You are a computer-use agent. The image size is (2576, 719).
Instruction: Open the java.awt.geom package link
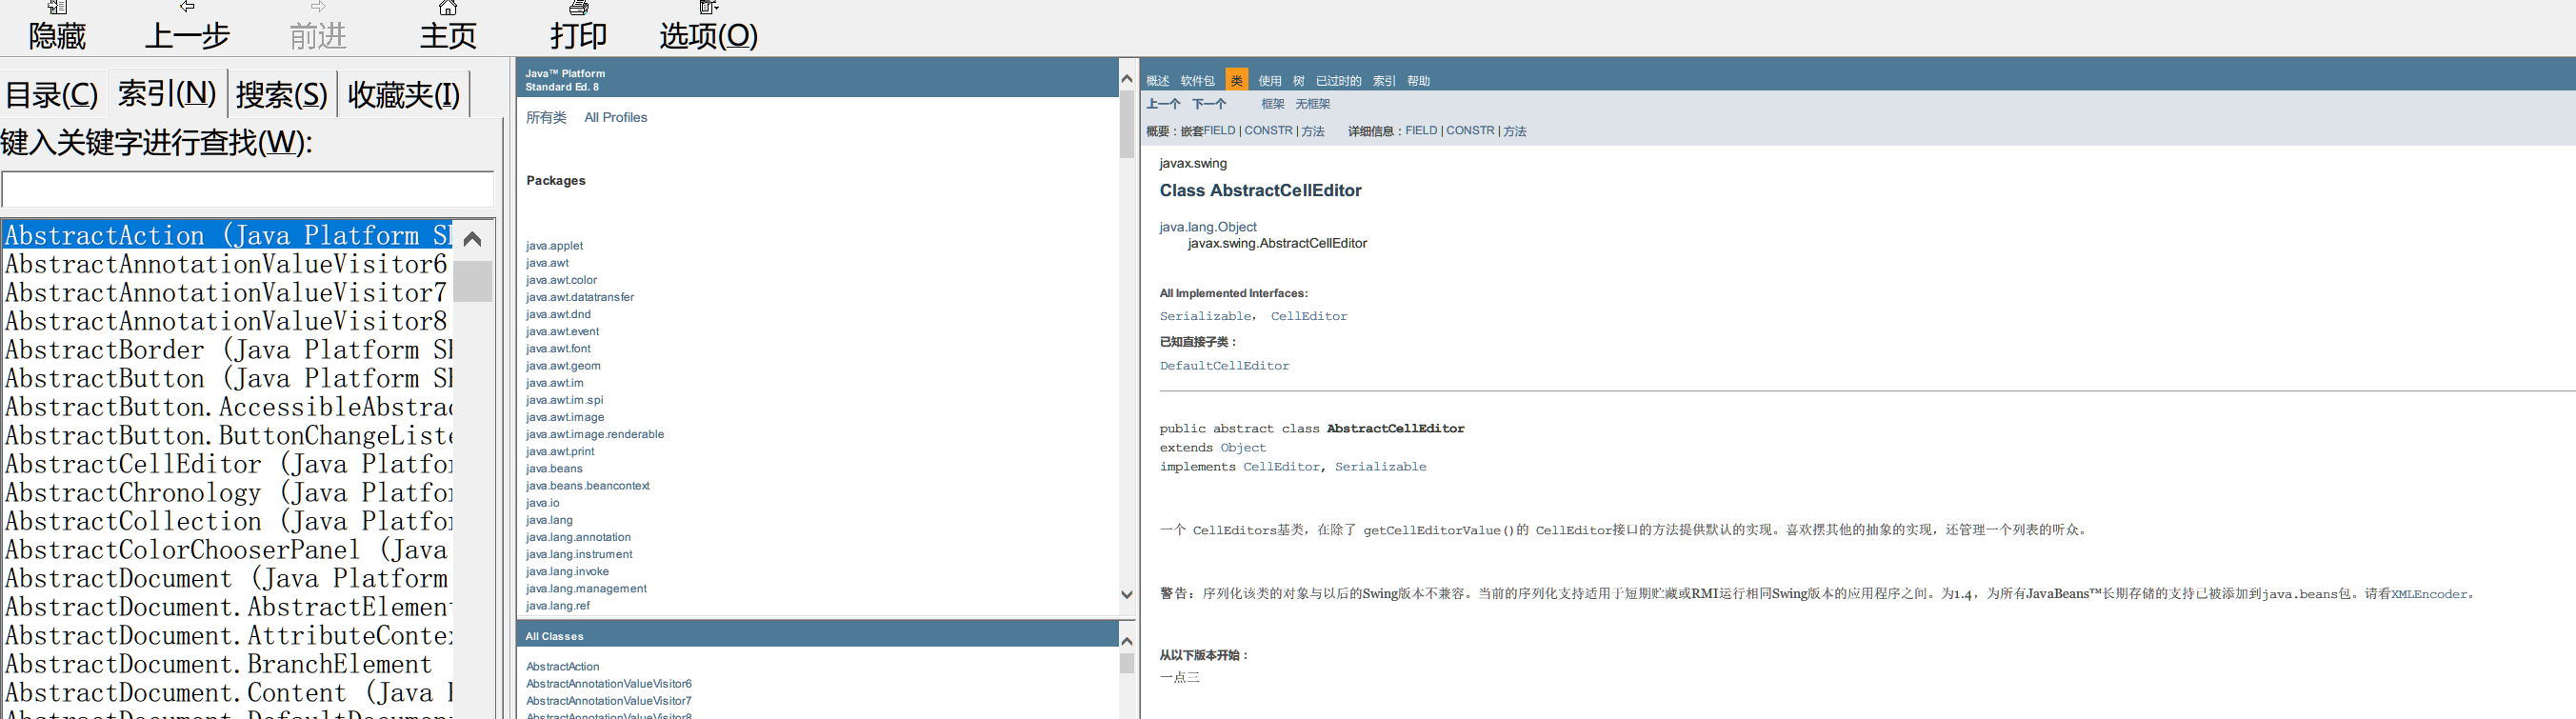pyautogui.click(x=563, y=366)
